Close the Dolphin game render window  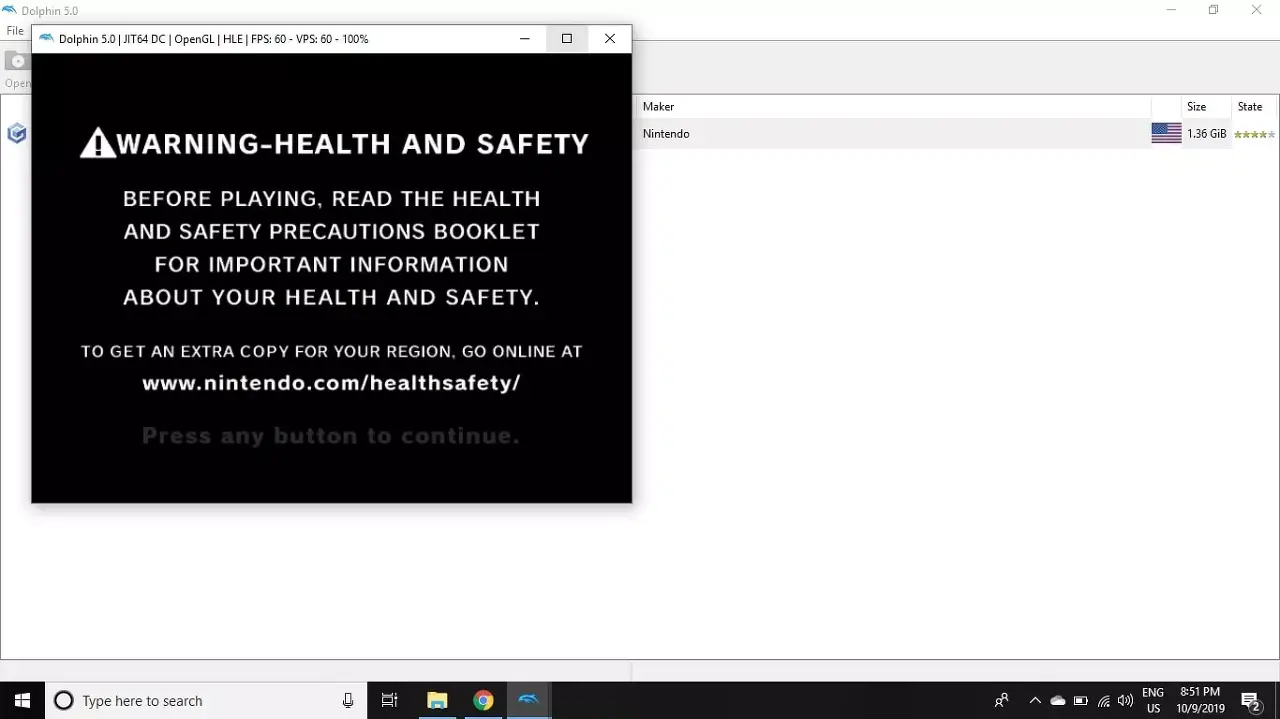coord(610,39)
